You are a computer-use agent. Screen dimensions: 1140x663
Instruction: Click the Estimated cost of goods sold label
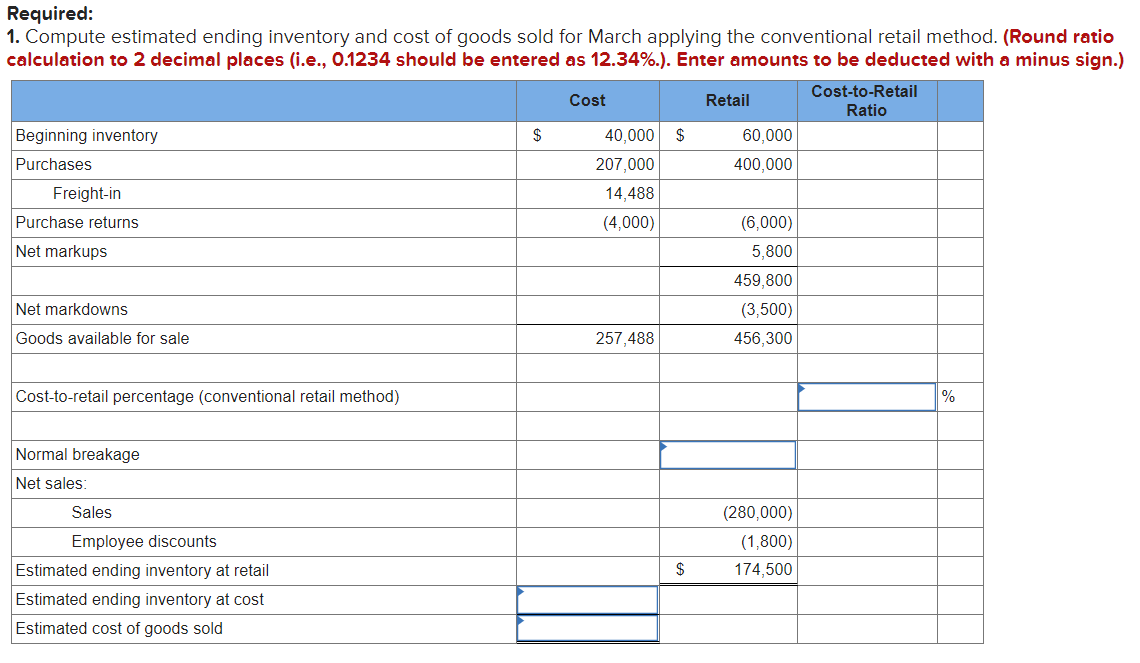point(119,629)
